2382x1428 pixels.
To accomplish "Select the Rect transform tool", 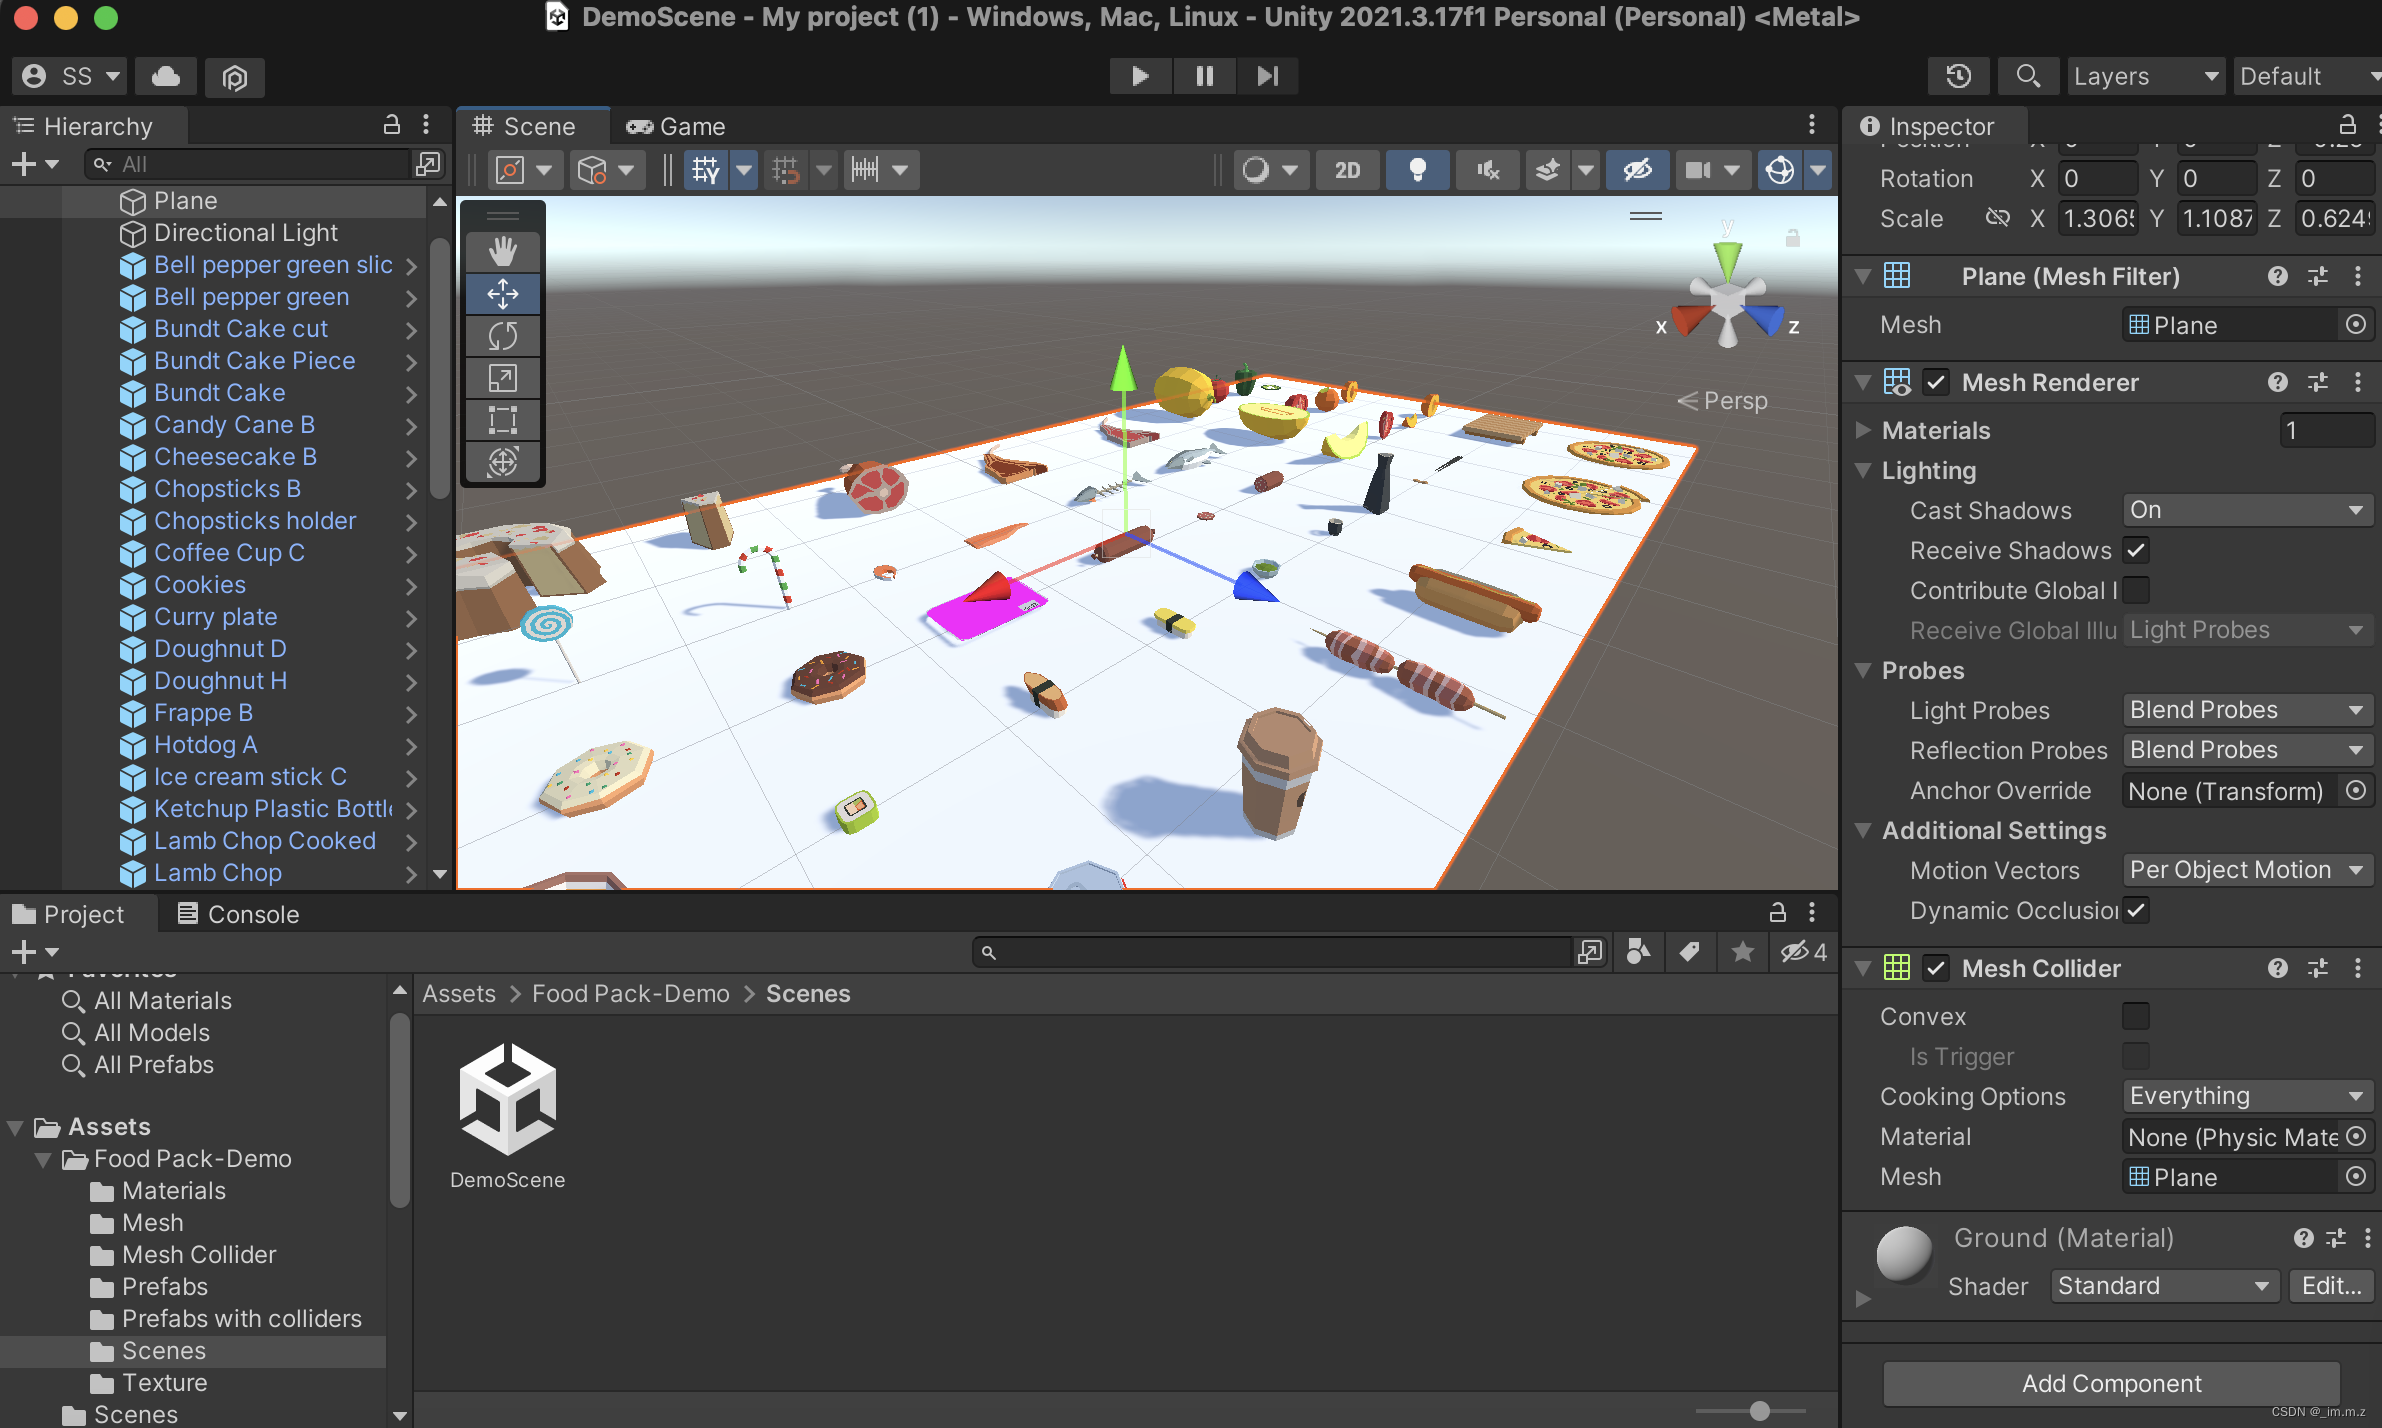I will point(503,420).
